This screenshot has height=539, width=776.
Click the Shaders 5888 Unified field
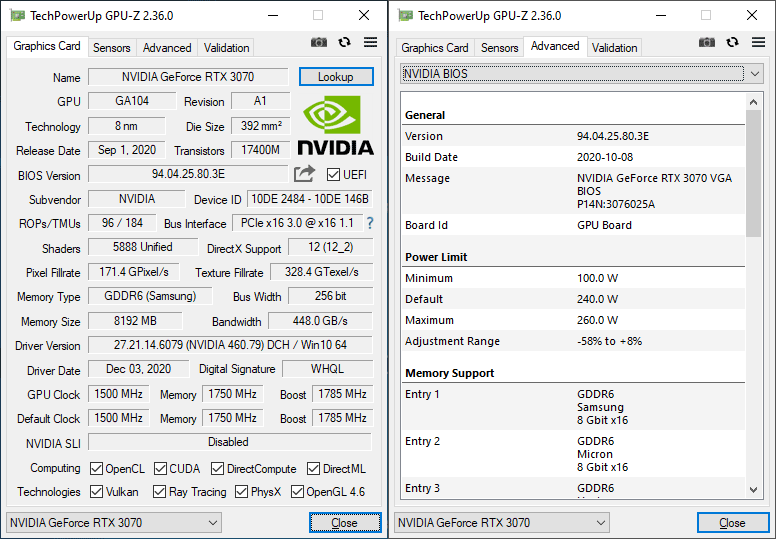point(143,247)
